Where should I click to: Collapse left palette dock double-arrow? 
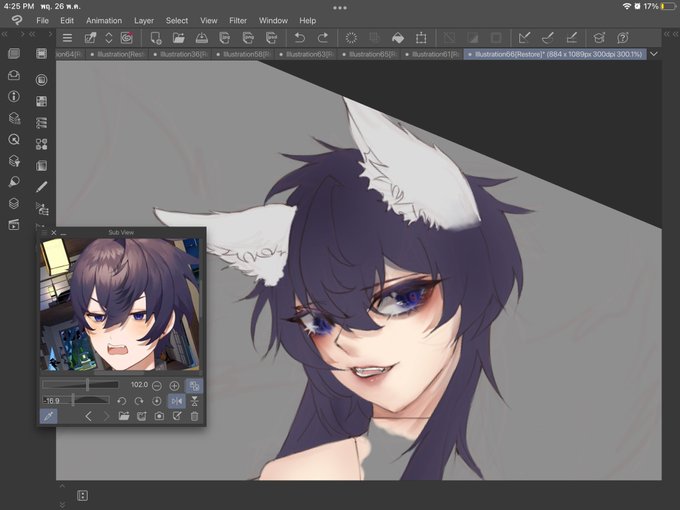(4, 34)
